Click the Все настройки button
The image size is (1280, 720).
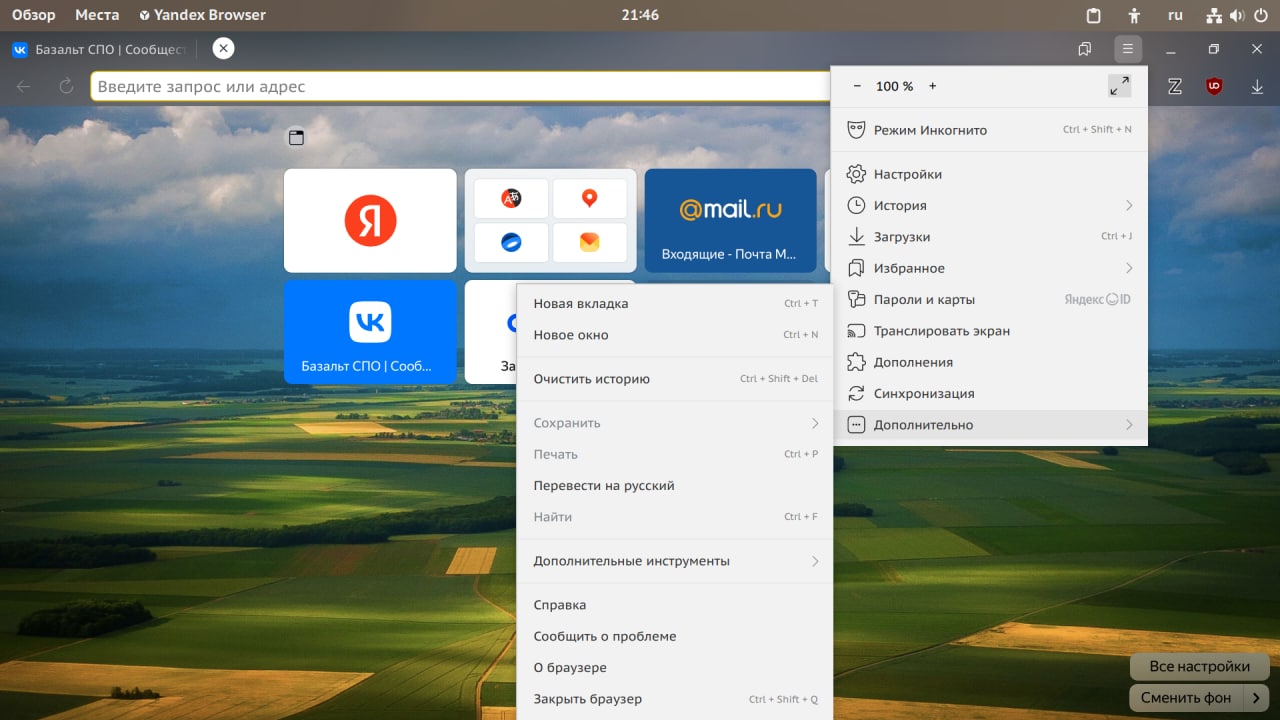(1200, 667)
